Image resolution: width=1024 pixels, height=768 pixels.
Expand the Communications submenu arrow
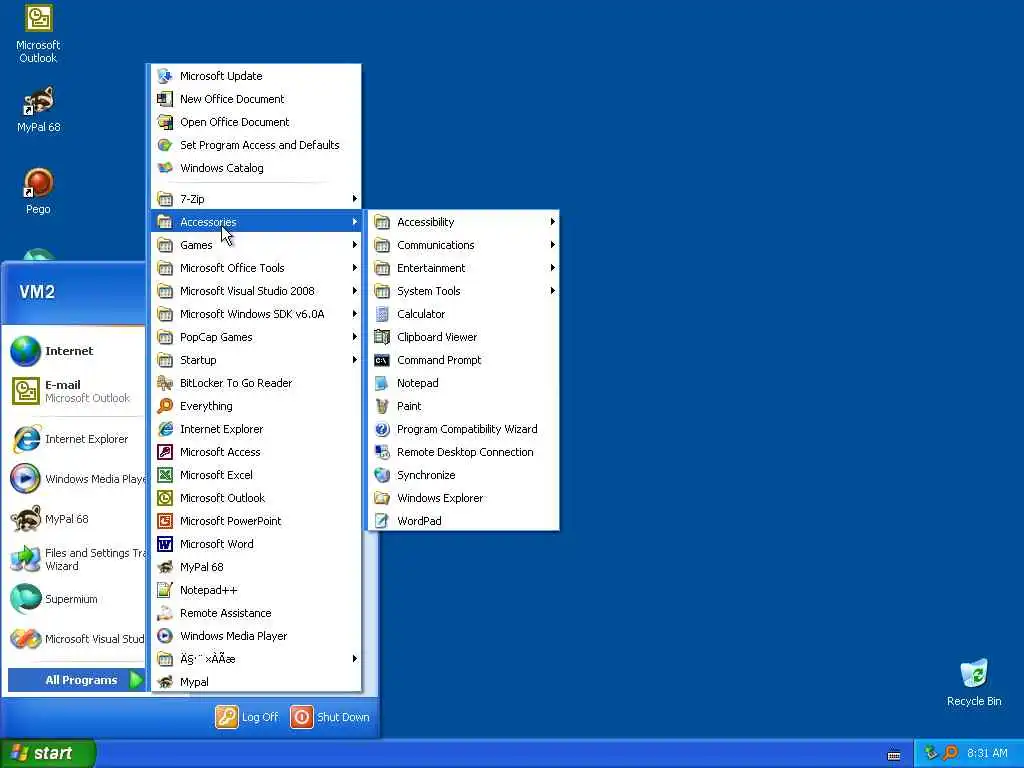pos(552,245)
